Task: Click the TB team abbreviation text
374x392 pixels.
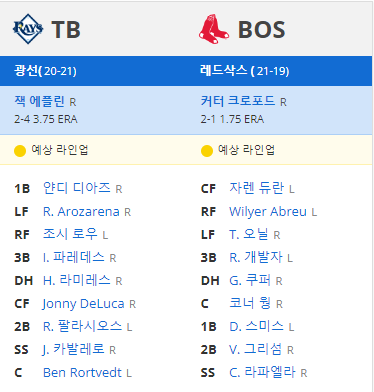Action: (x=66, y=30)
